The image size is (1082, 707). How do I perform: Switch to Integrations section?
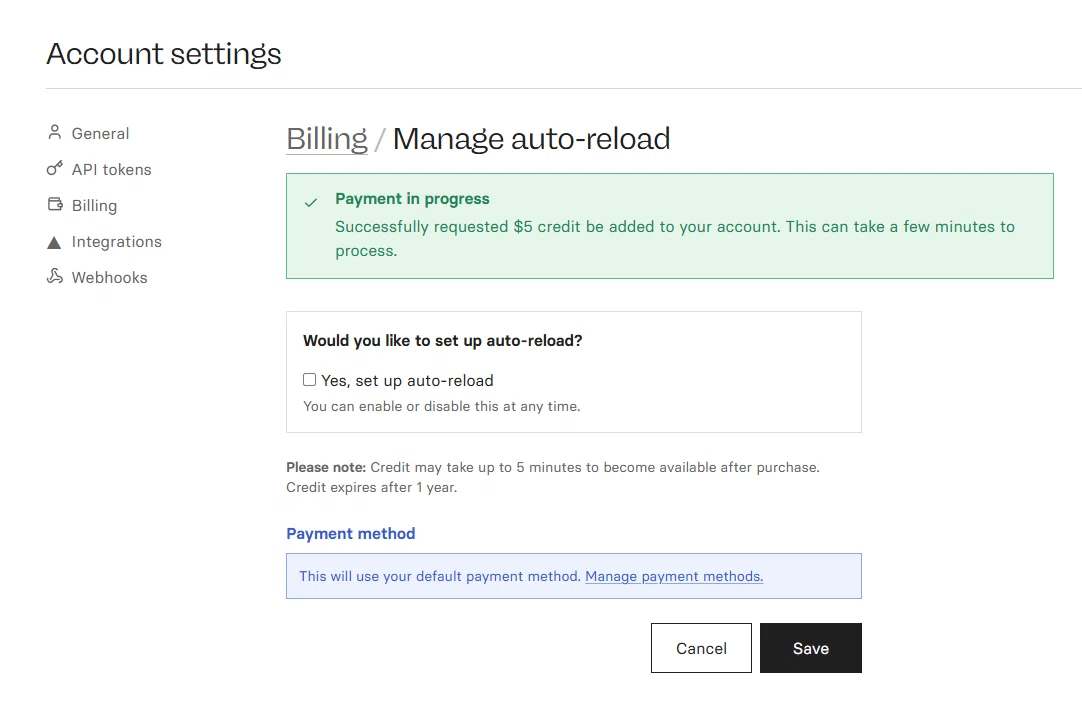[117, 241]
